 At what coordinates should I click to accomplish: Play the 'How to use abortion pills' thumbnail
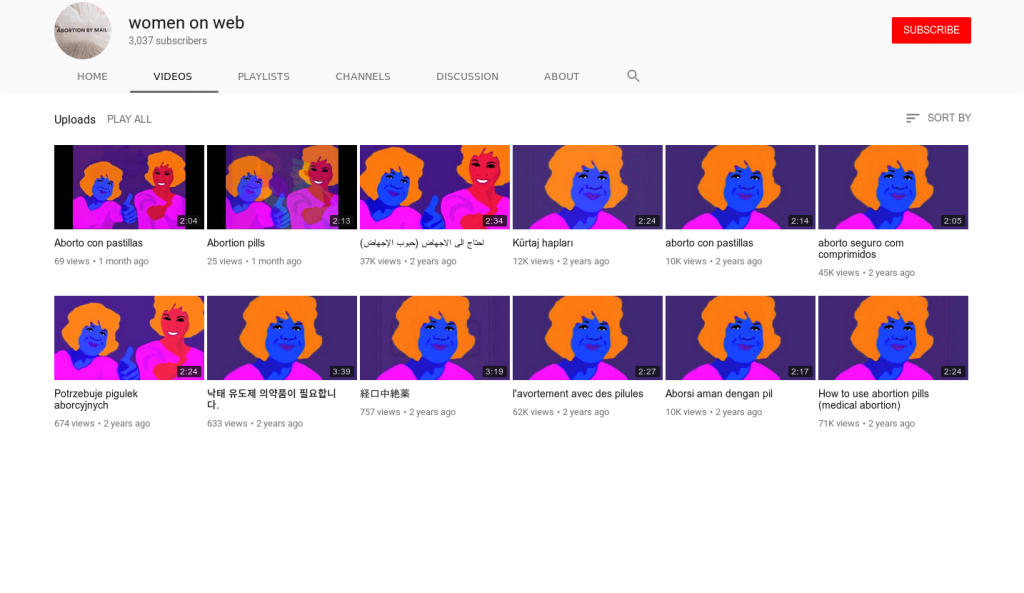(x=893, y=337)
